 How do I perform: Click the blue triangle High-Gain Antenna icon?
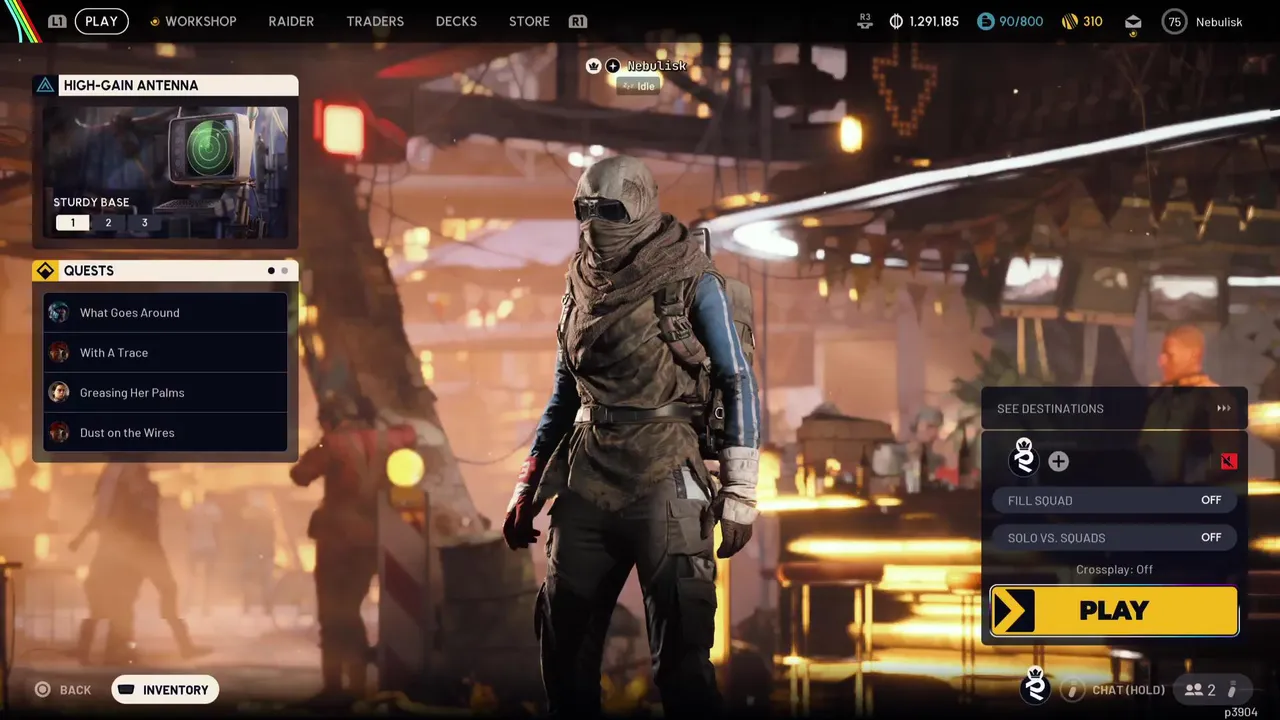[45, 85]
